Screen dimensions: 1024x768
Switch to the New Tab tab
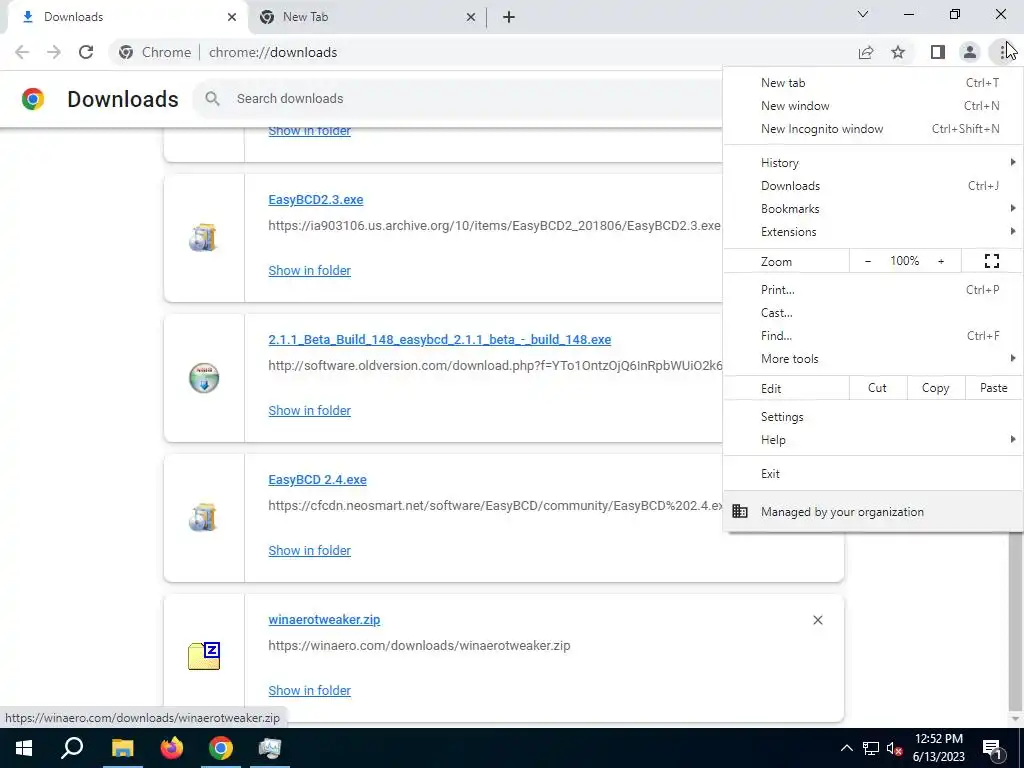tap(366, 17)
